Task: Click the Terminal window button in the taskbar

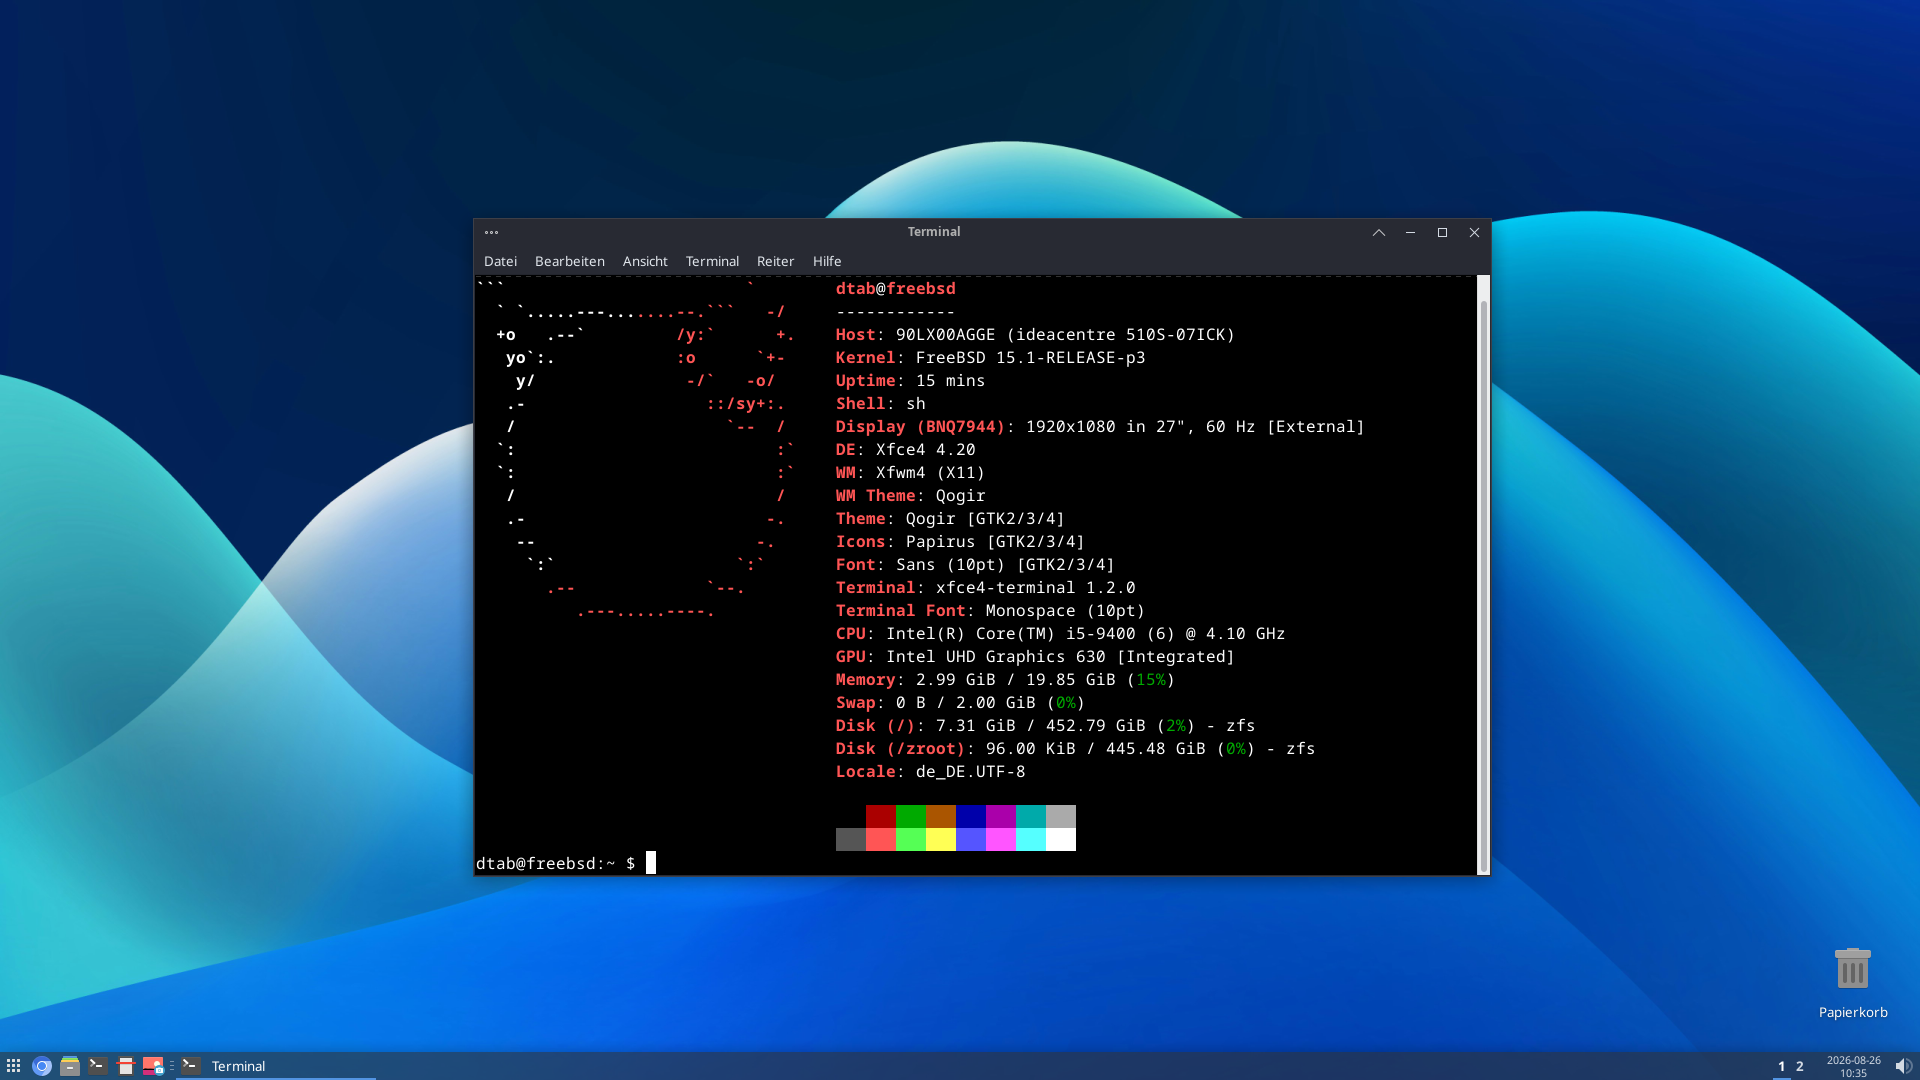Action: point(276,1066)
